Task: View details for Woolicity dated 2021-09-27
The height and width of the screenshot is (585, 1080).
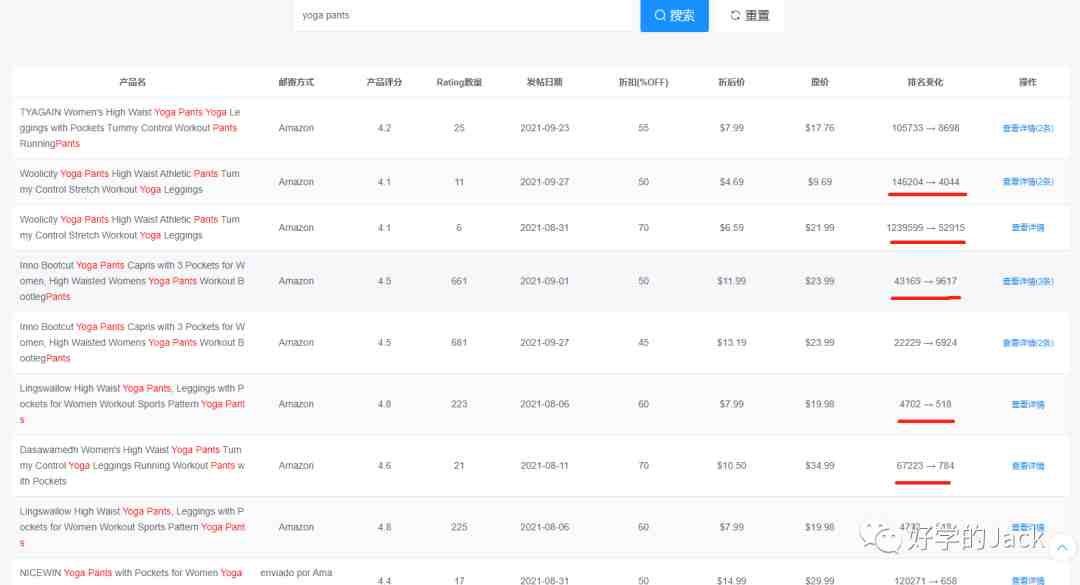Action: pyautogui.click(x=1027, y=182)
